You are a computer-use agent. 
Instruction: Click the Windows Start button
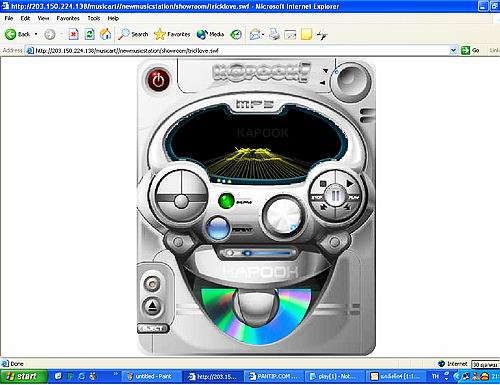tap(23, 377)
